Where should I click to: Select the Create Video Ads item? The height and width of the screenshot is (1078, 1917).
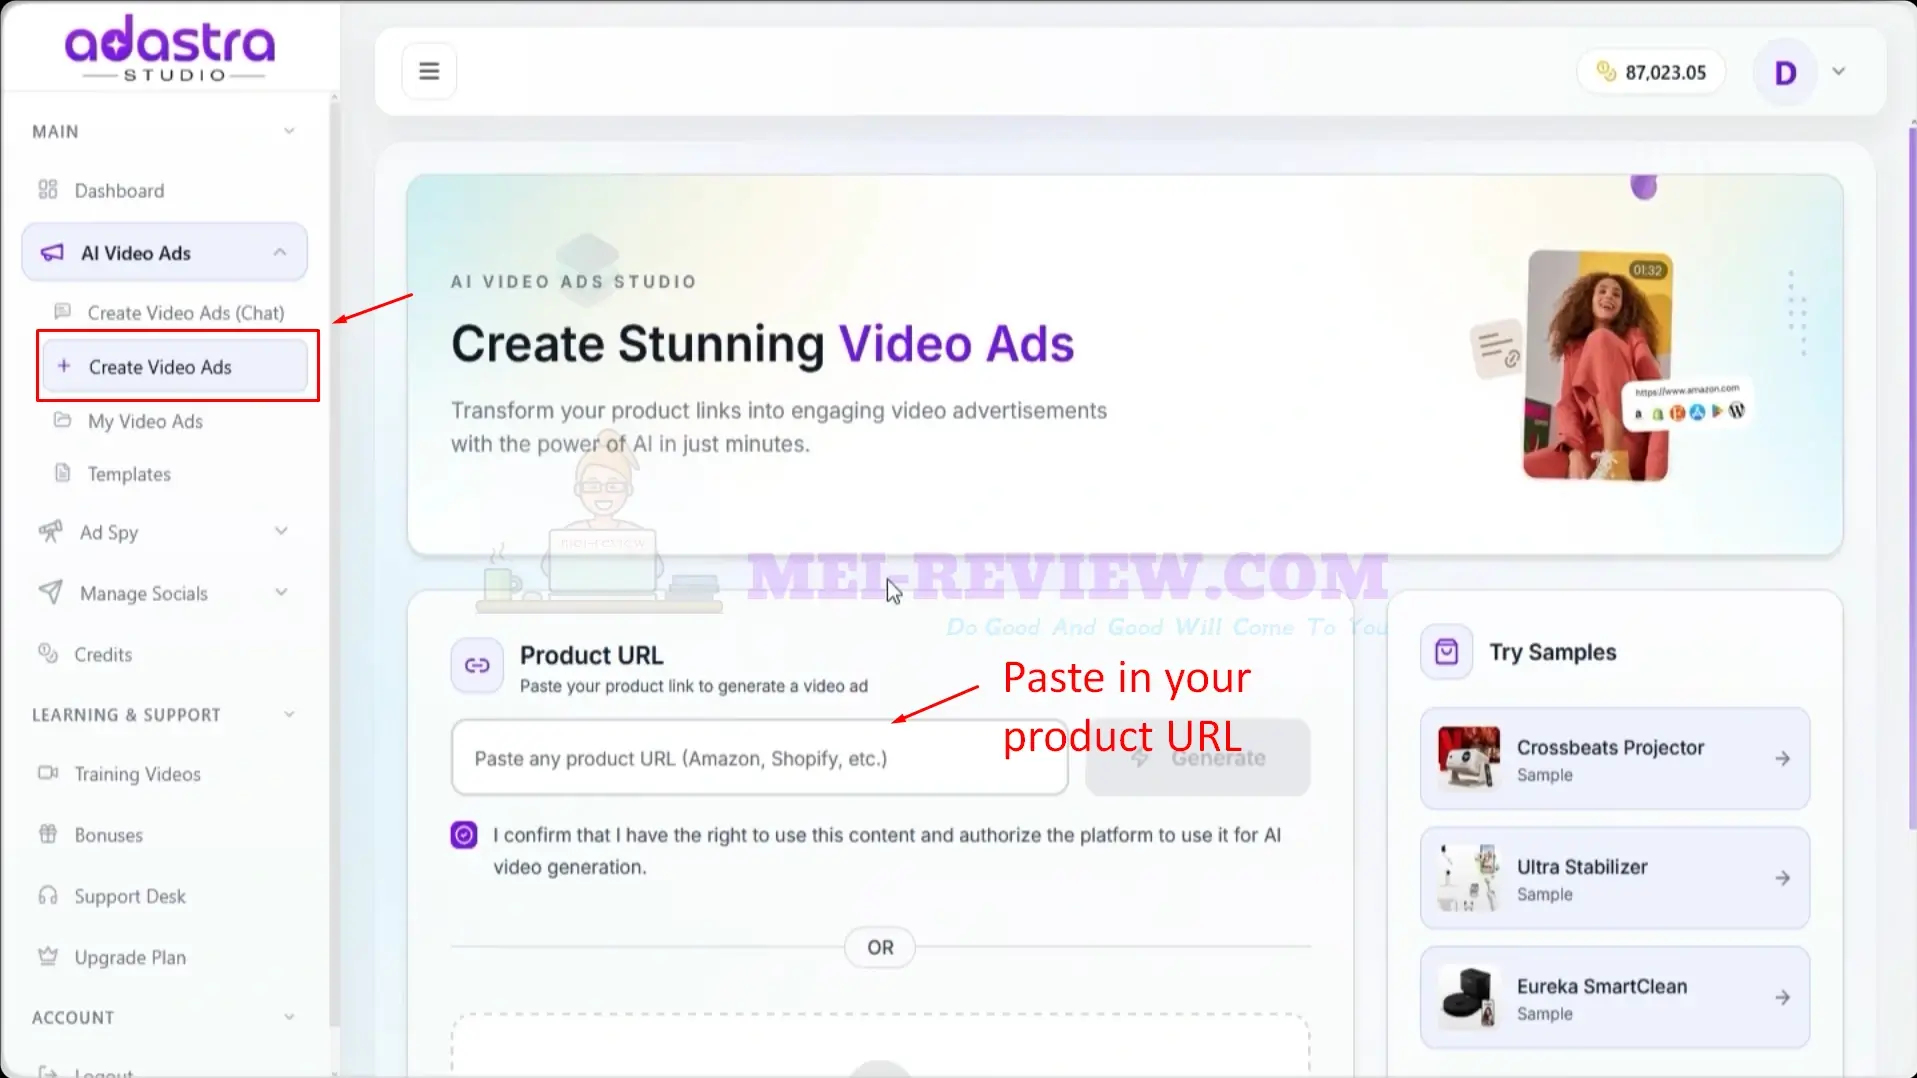174,367
